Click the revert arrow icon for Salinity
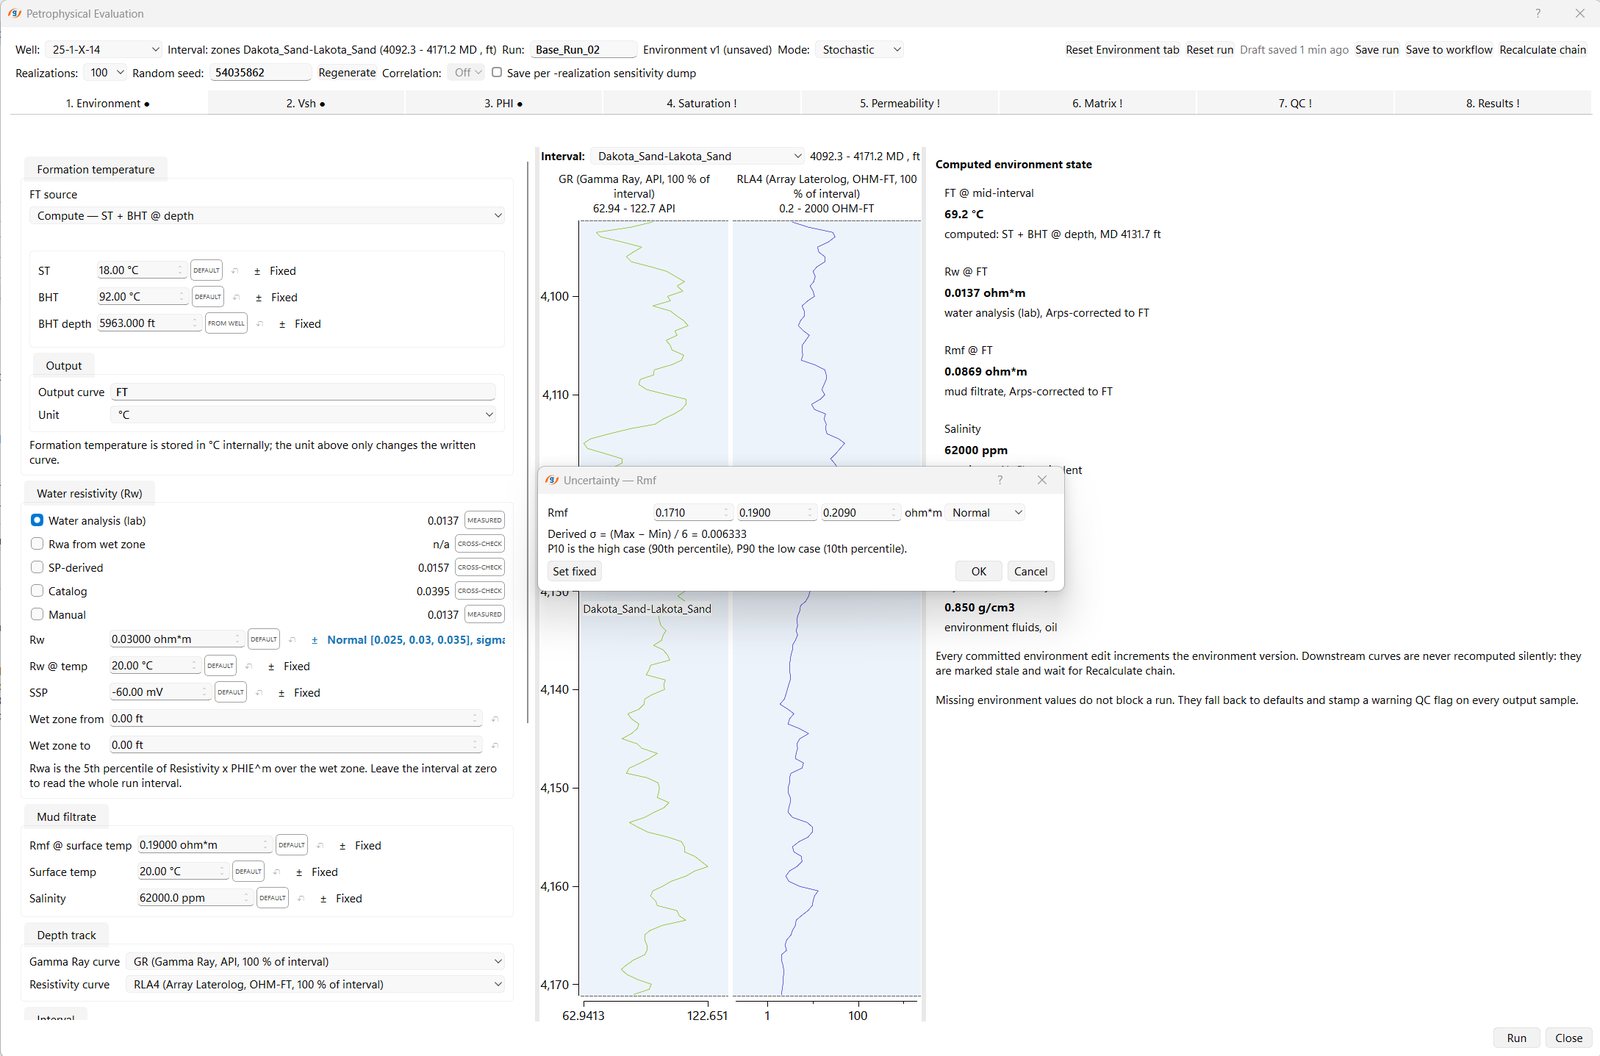1600x1056 pixels. coord(301,899)
